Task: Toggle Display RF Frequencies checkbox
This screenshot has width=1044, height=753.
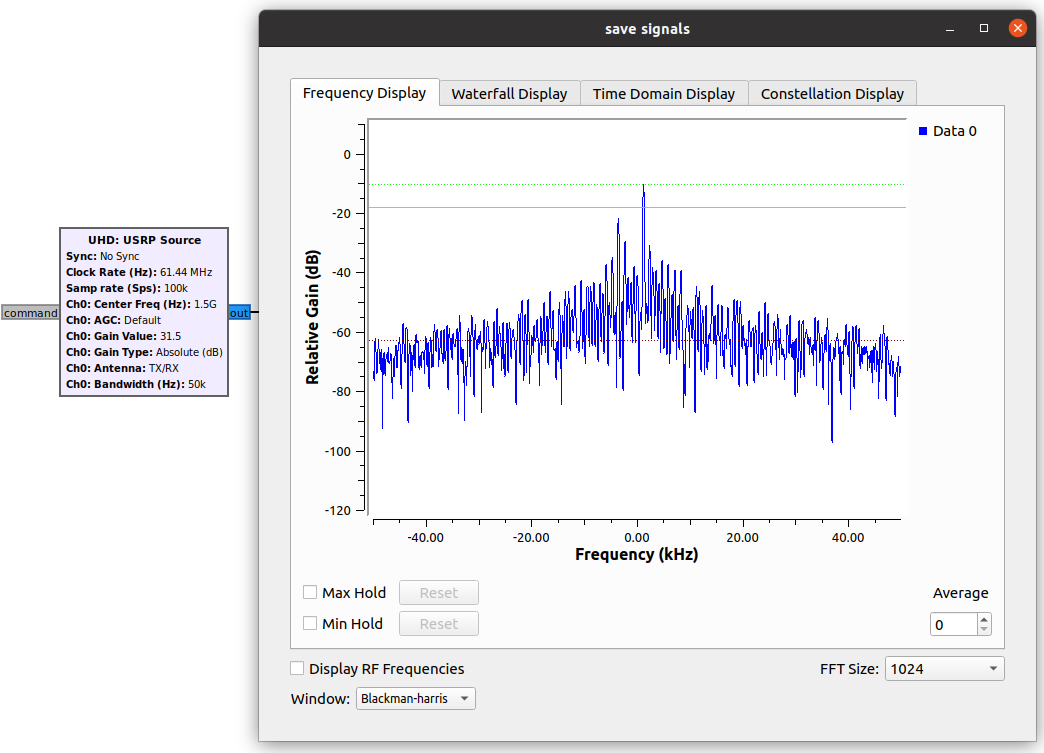Action: pyautogui.click(x=297, y=668)
